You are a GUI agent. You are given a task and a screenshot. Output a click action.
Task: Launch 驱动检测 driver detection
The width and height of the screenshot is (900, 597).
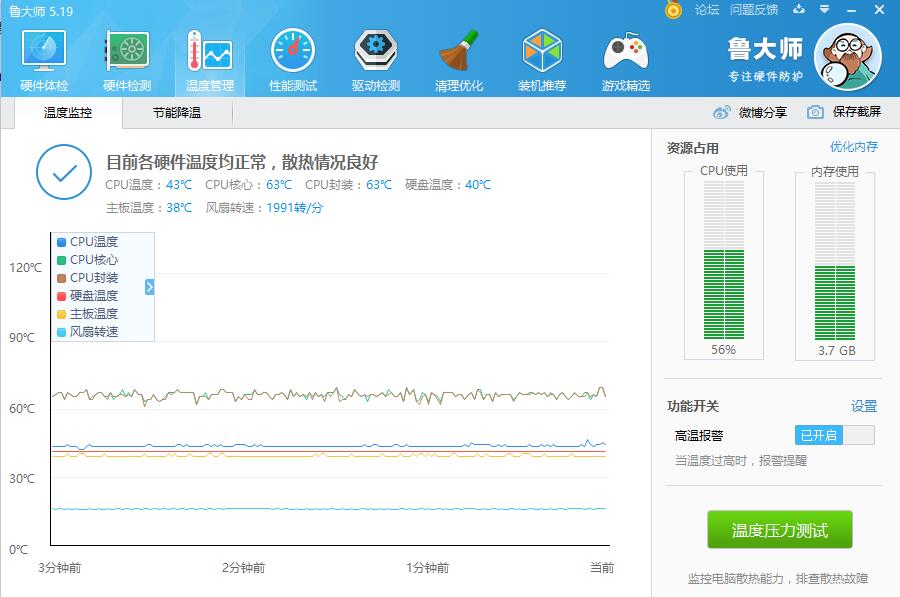click(x=377, y=55)
